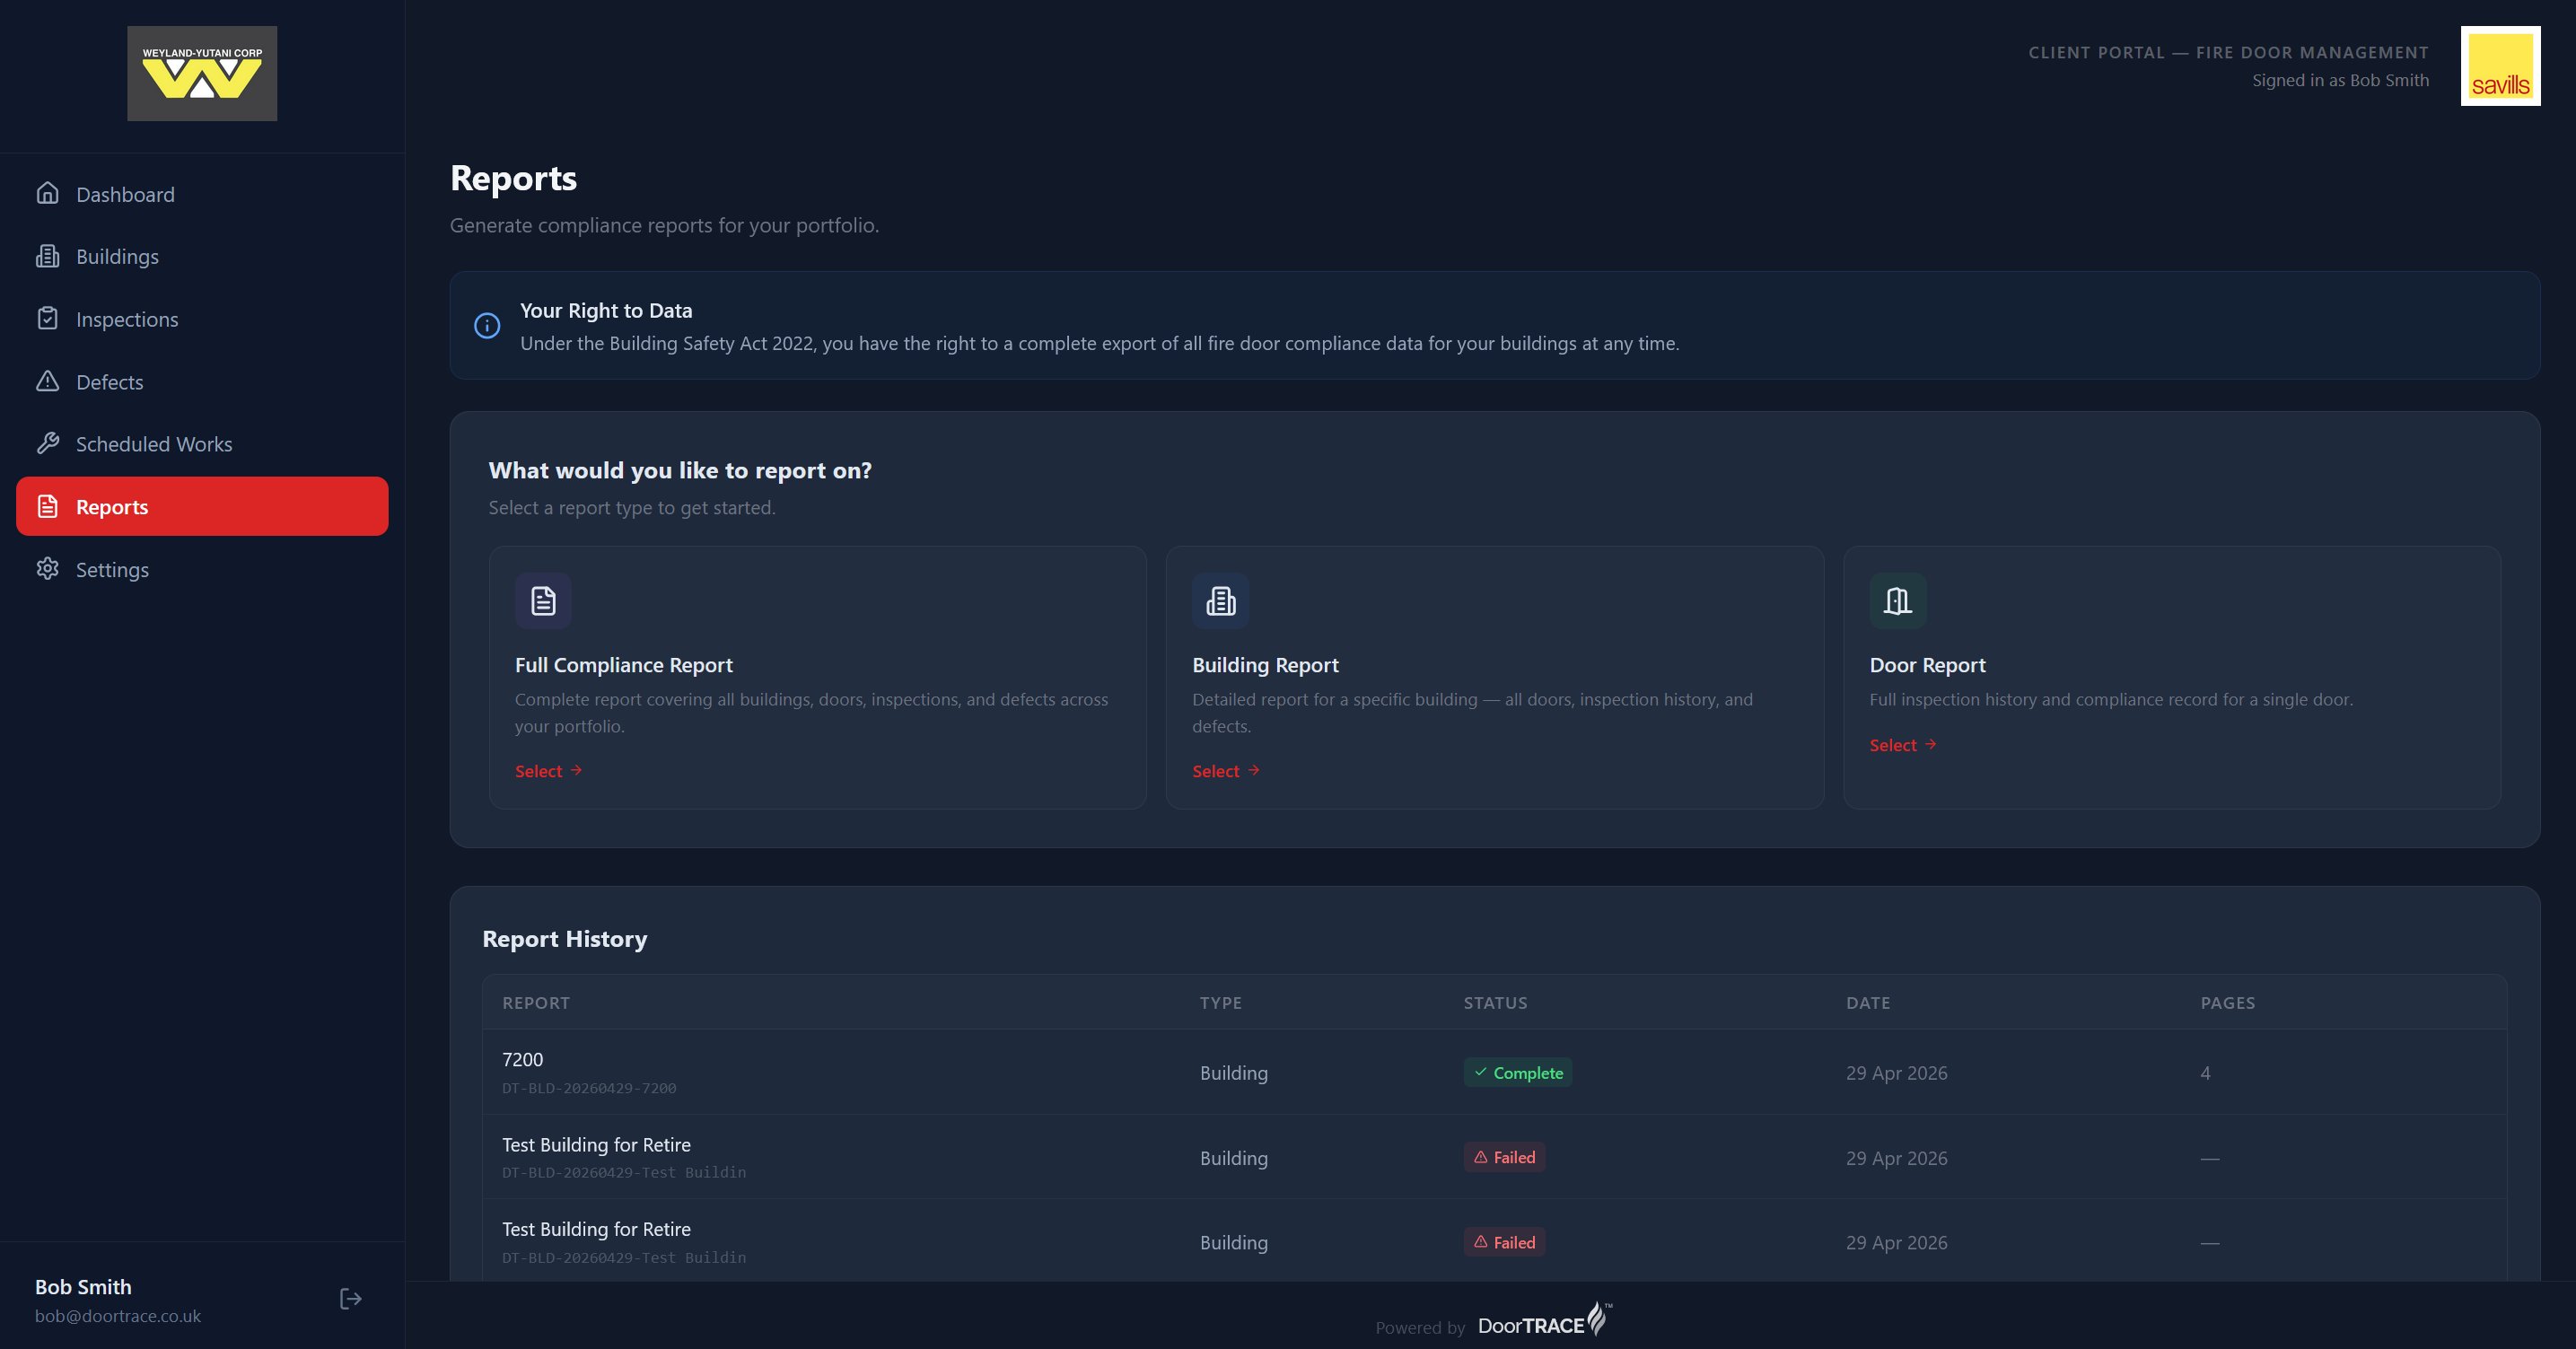Click the Full Compliance Report document icon
The width and height of the screenshot is (2576, 1349).
pyautogui.click(x=543, y=601)
